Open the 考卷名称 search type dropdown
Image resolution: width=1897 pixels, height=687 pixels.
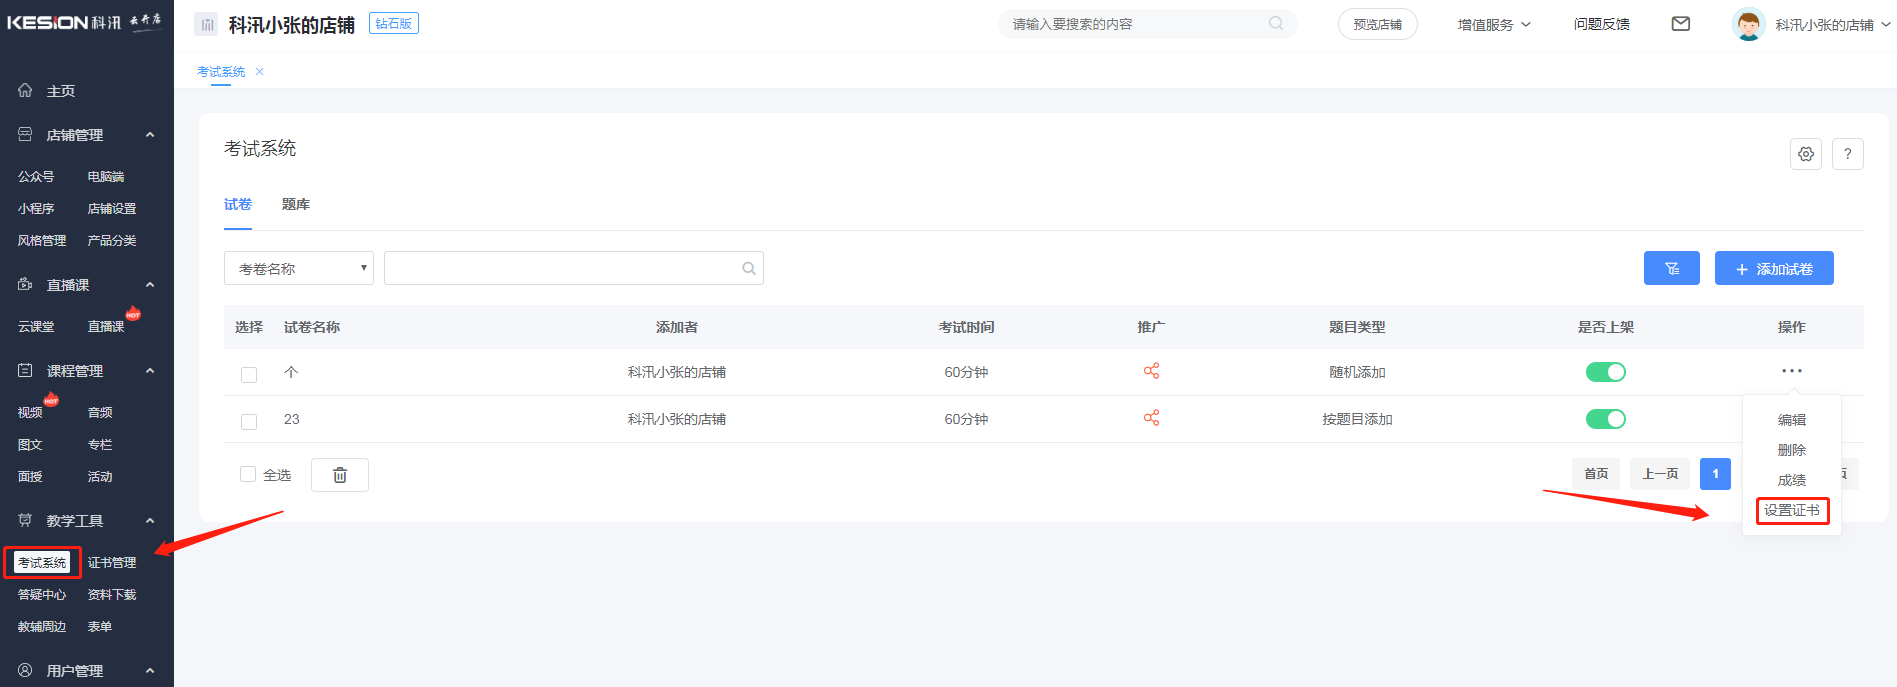coord(299,268)
